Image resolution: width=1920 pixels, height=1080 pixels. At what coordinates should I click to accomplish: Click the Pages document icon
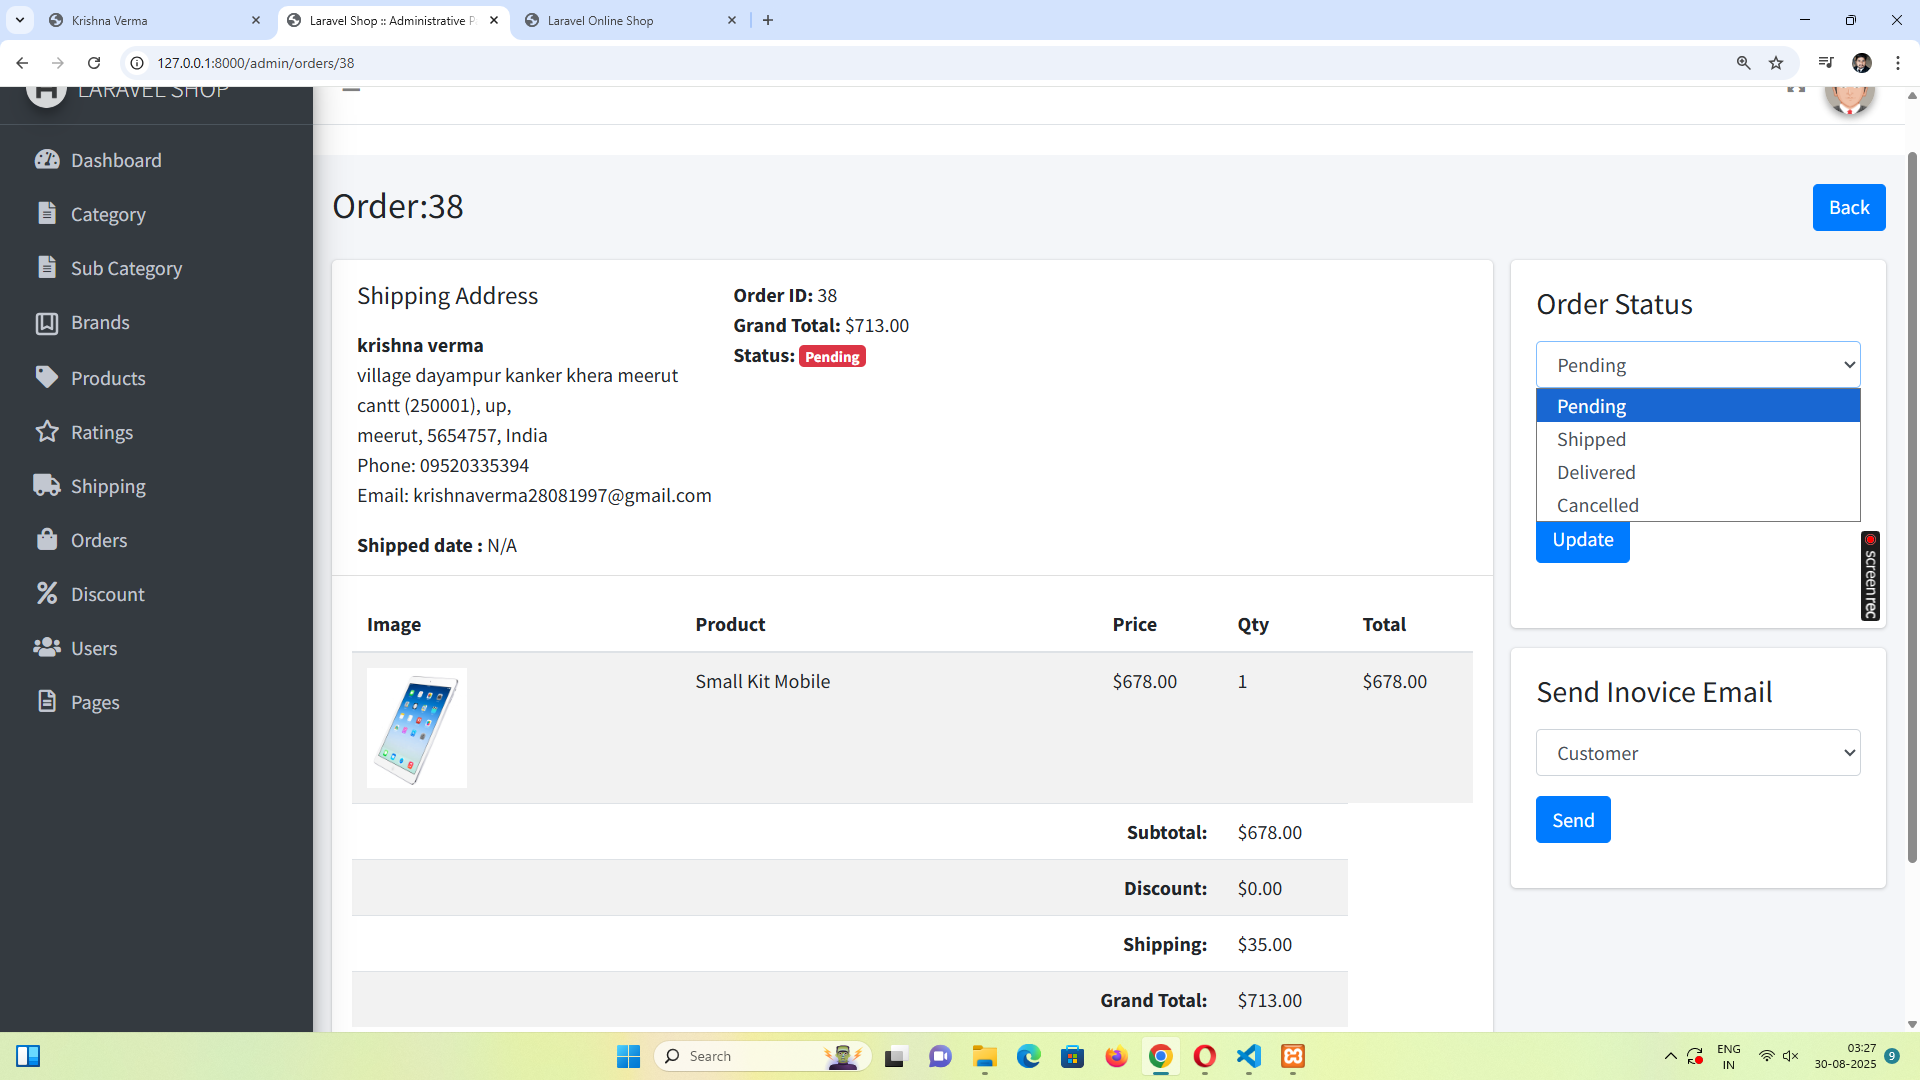pyautogui.click(x=47, y=701)
